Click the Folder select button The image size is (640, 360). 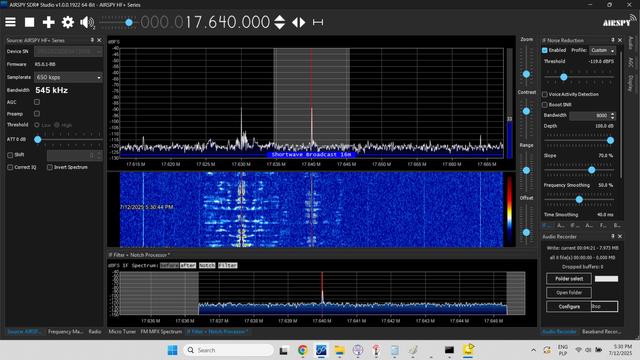pyautogui.click(x=569, y=279)
